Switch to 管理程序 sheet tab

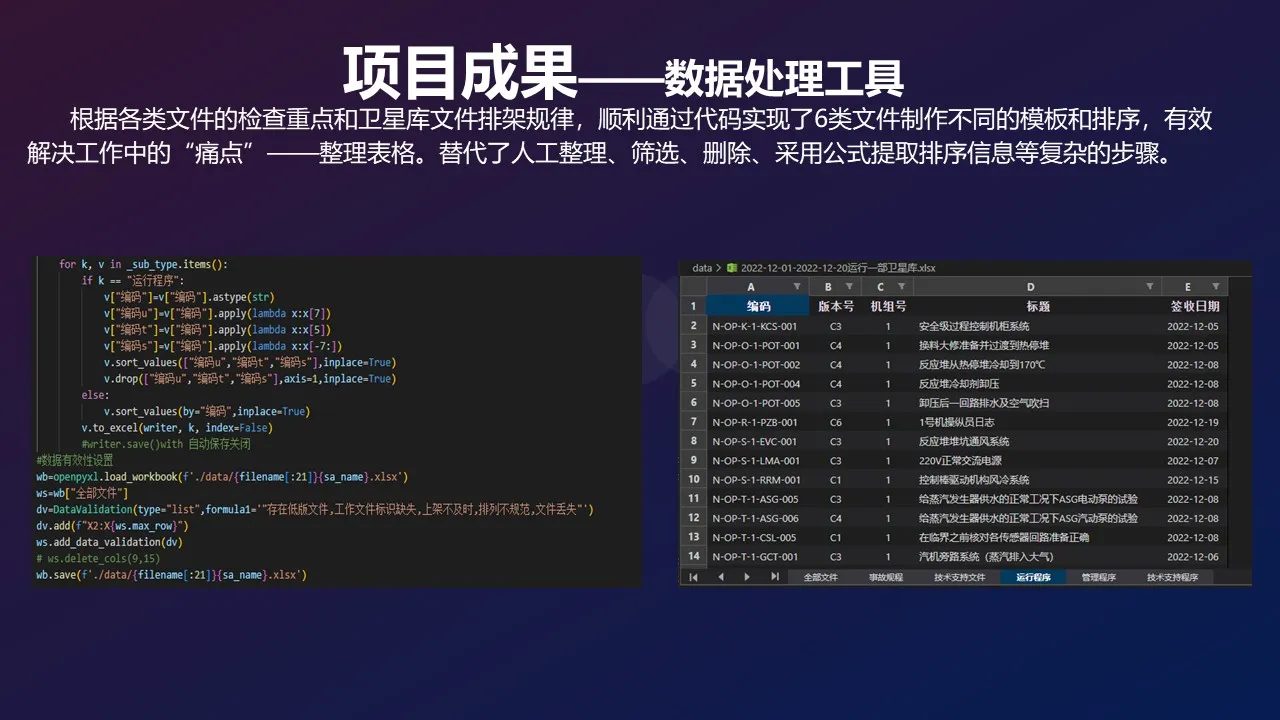[x=1099, y=577]
